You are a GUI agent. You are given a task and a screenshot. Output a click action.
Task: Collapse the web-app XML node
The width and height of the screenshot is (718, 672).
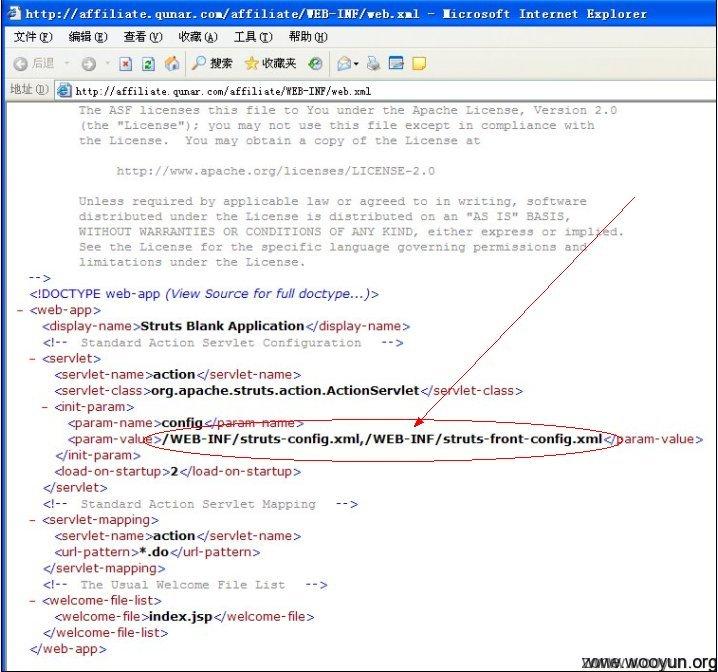click(20, 310)
